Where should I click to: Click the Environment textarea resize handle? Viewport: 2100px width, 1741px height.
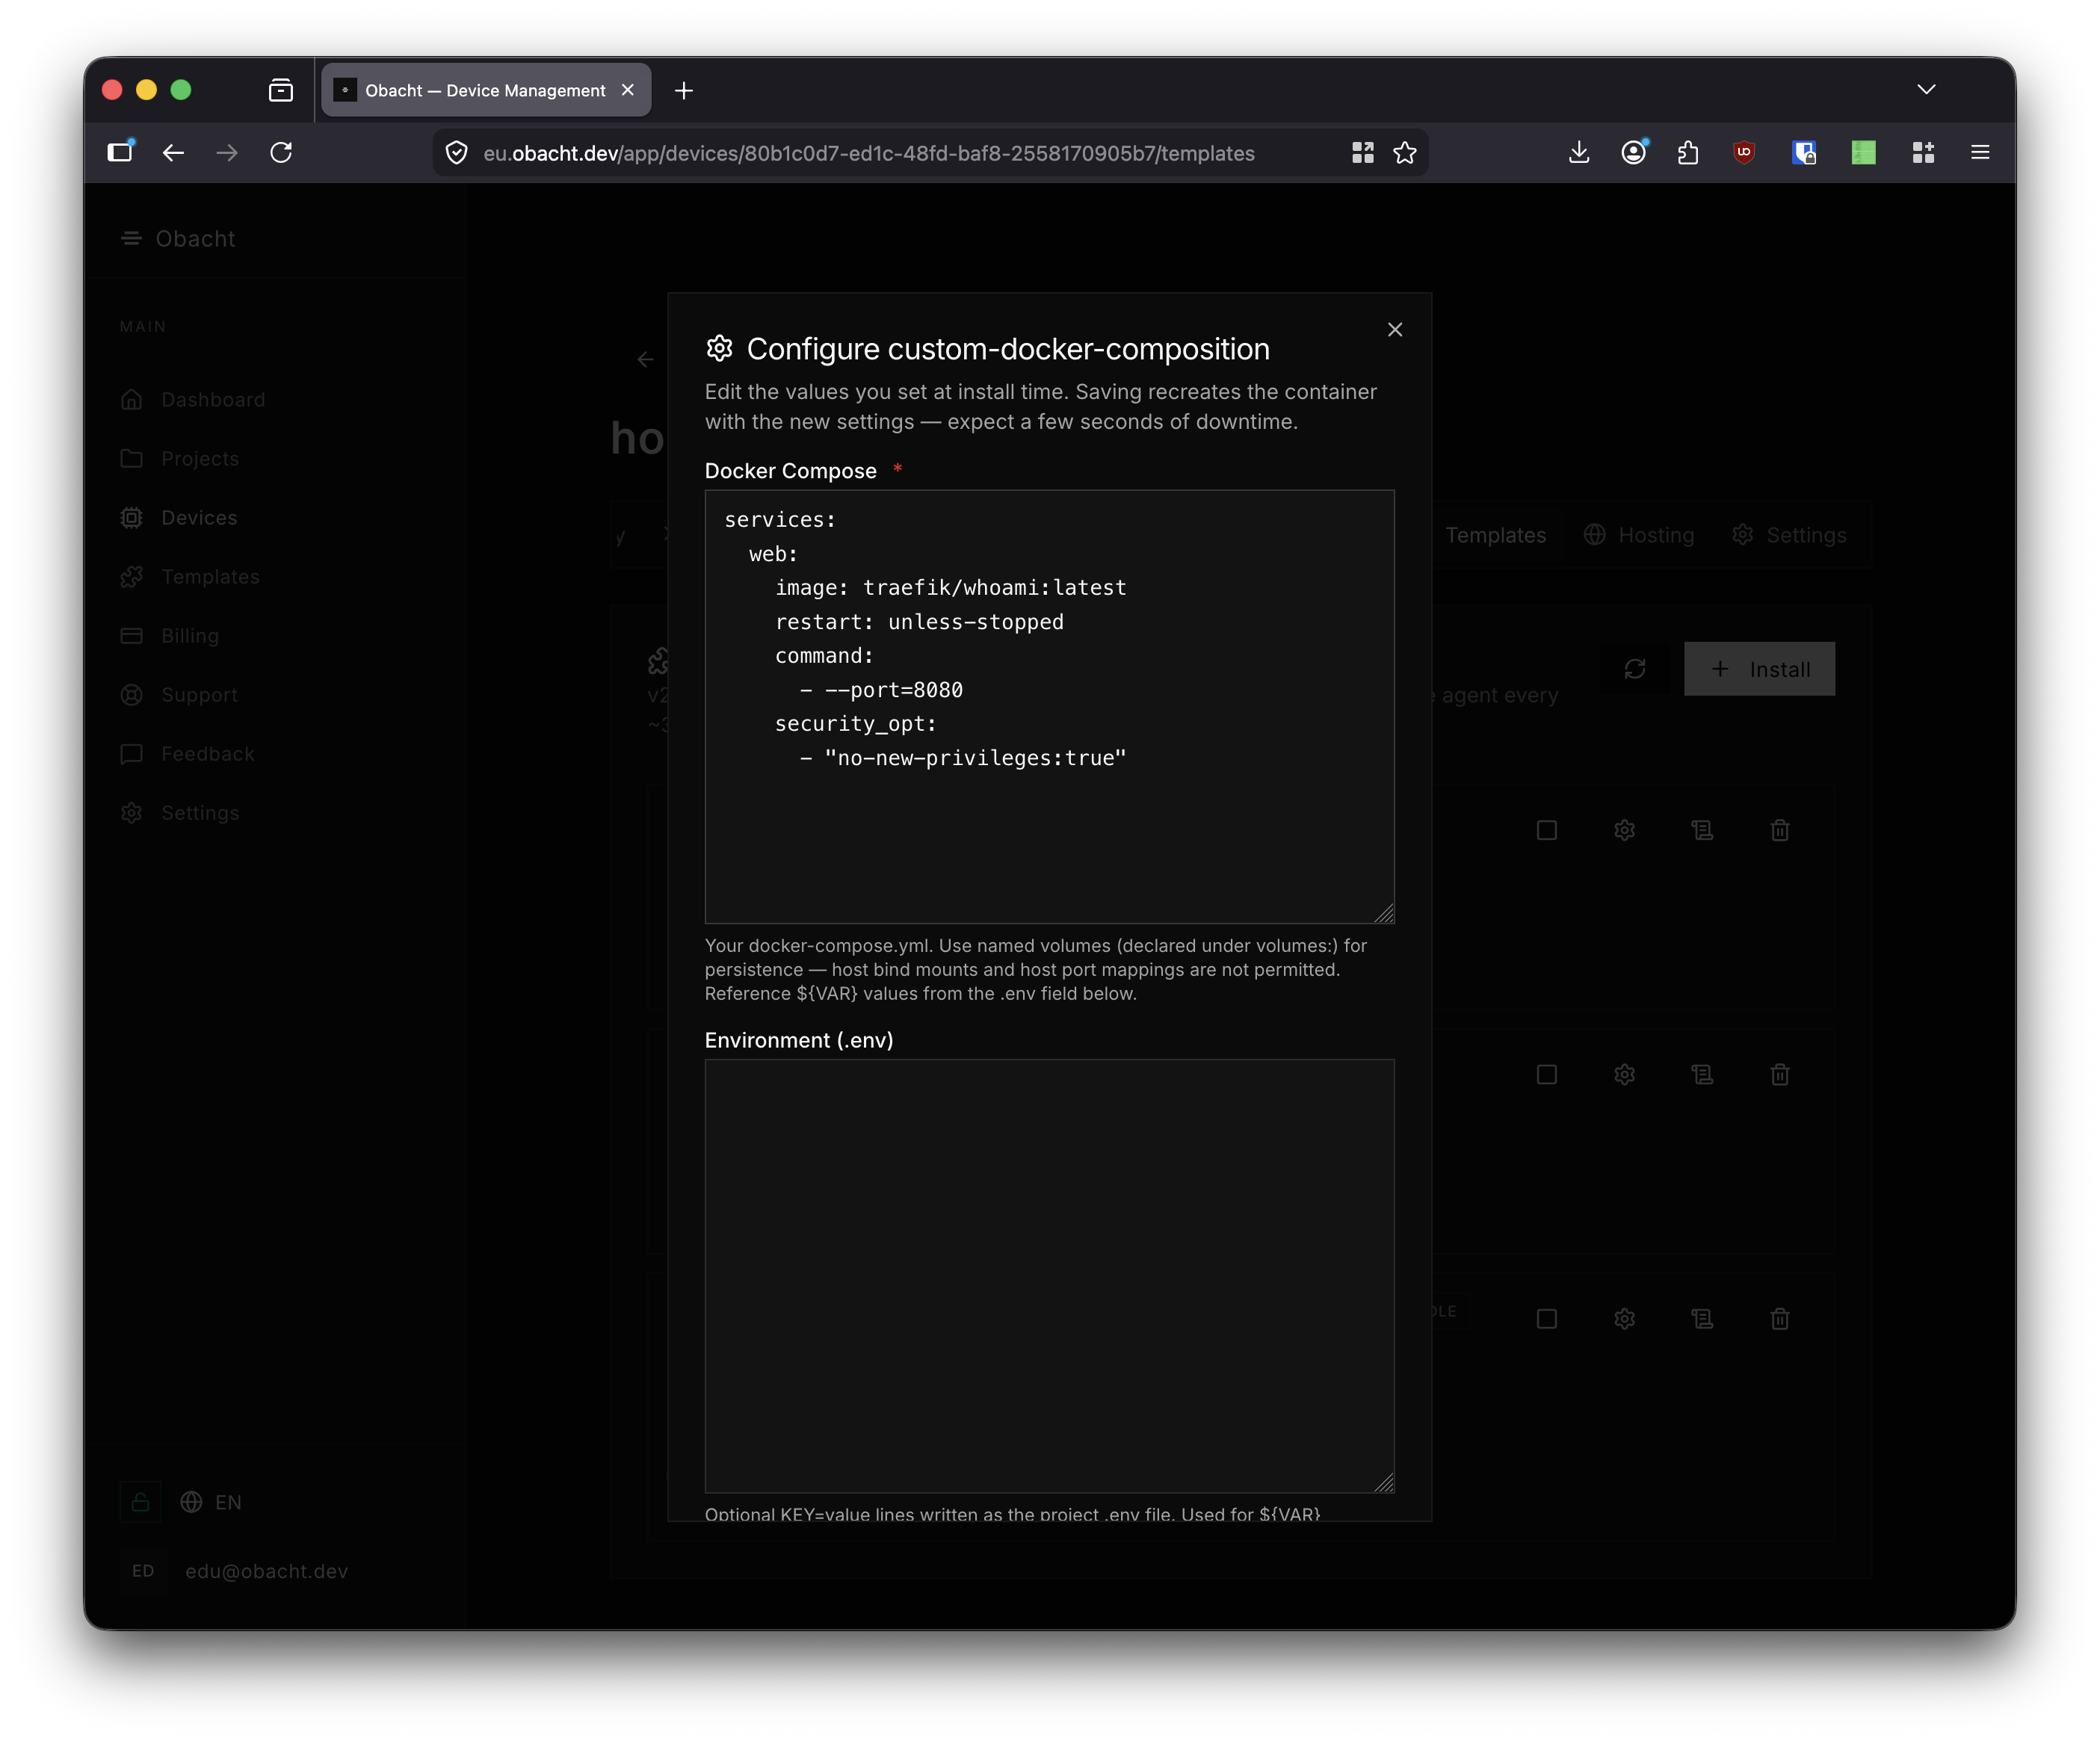coord(1385,1483)
